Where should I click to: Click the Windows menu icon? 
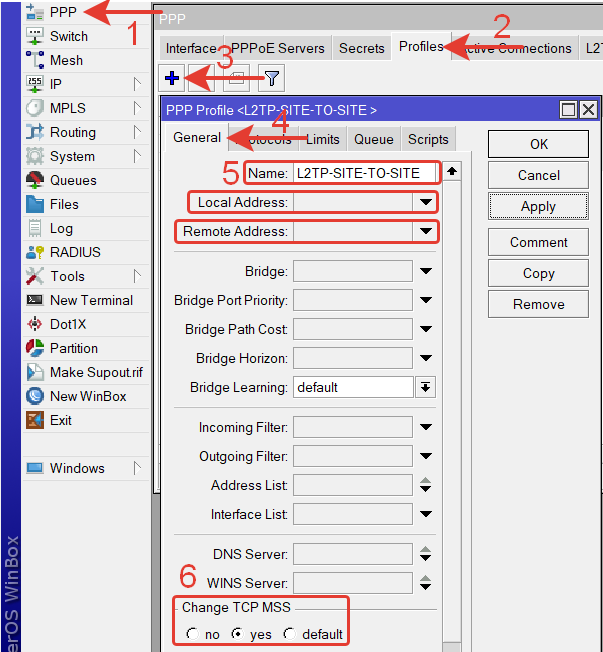tap(35, 468)
